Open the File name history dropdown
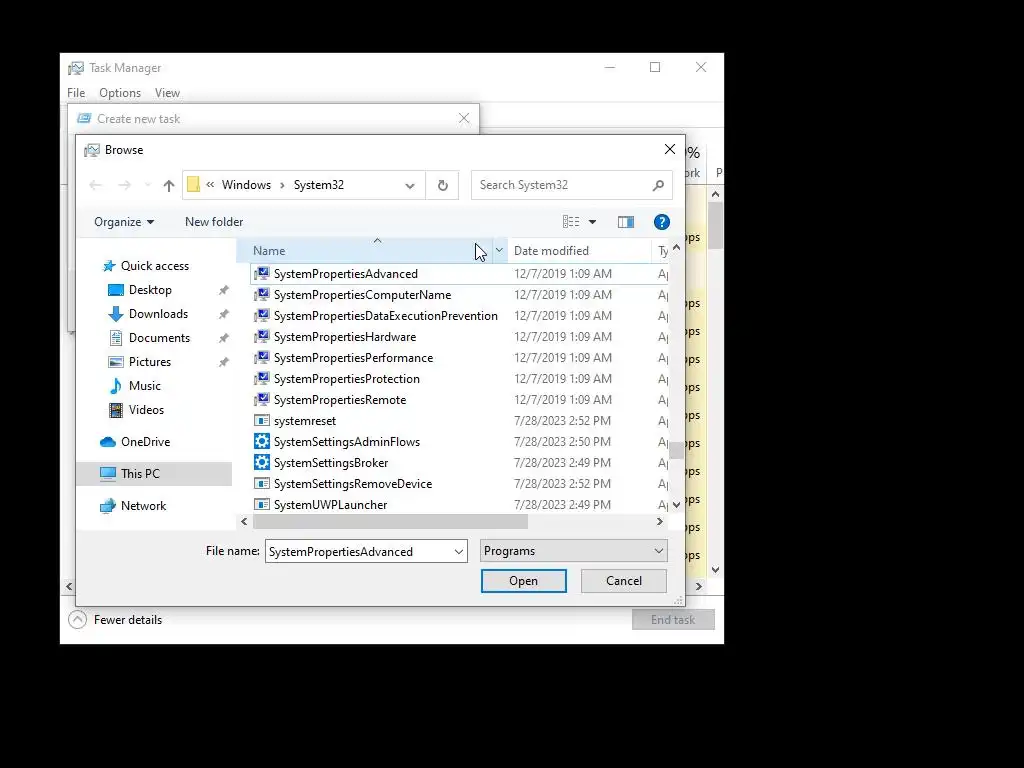Viewport: 1024px width, 768px height. [458, 552]
